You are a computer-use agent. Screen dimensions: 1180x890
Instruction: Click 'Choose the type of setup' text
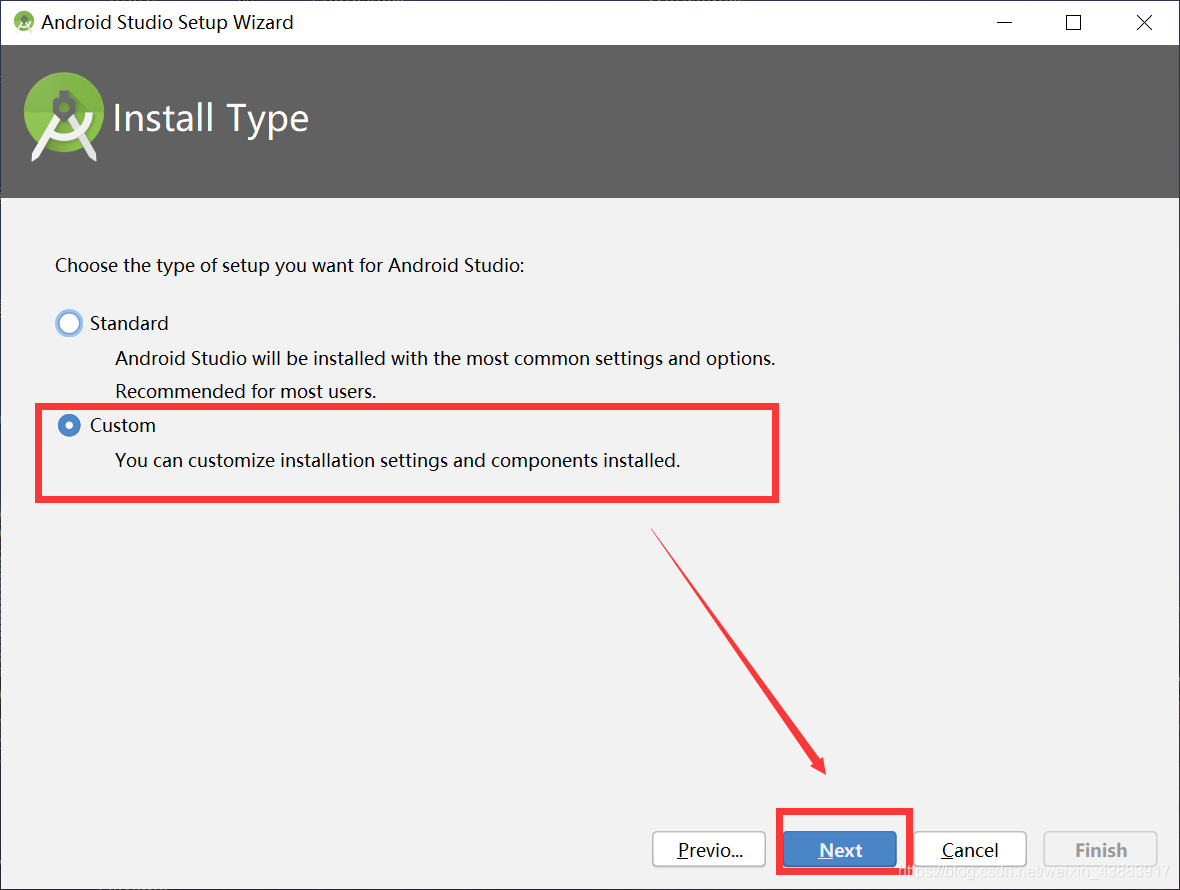tap(290, 266)
